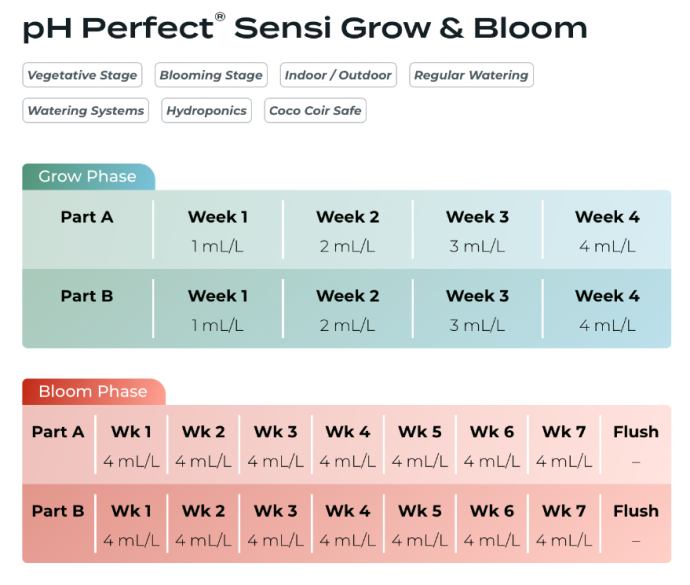Click Grow Phase Part B Week 4 cell
Screen dimensions: 690x585
(607, 310)
